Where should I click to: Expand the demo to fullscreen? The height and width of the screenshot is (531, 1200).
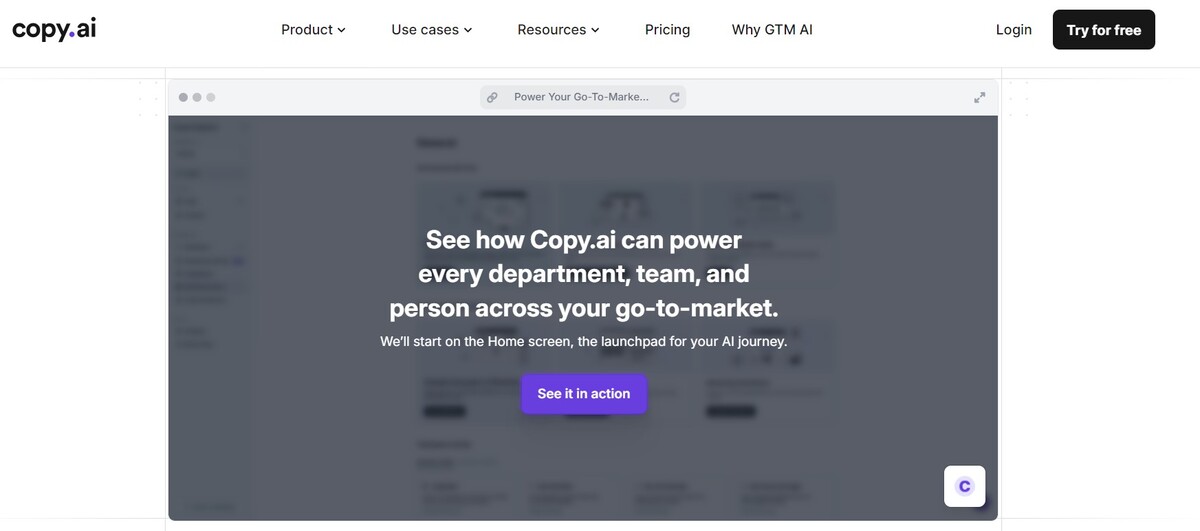coord(980,97)
